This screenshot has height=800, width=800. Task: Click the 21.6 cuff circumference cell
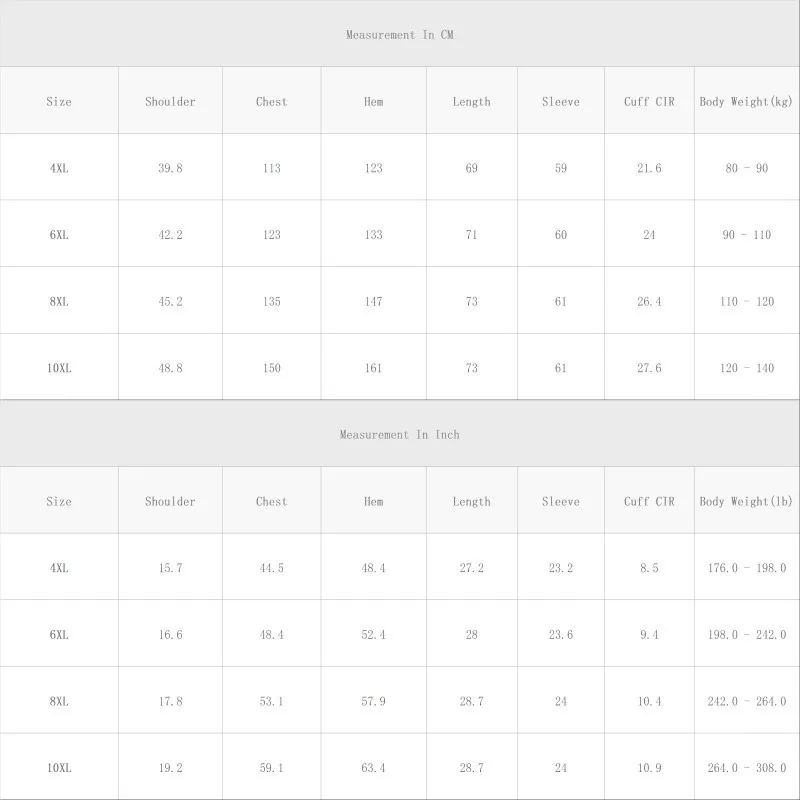(x=649, y=168)
